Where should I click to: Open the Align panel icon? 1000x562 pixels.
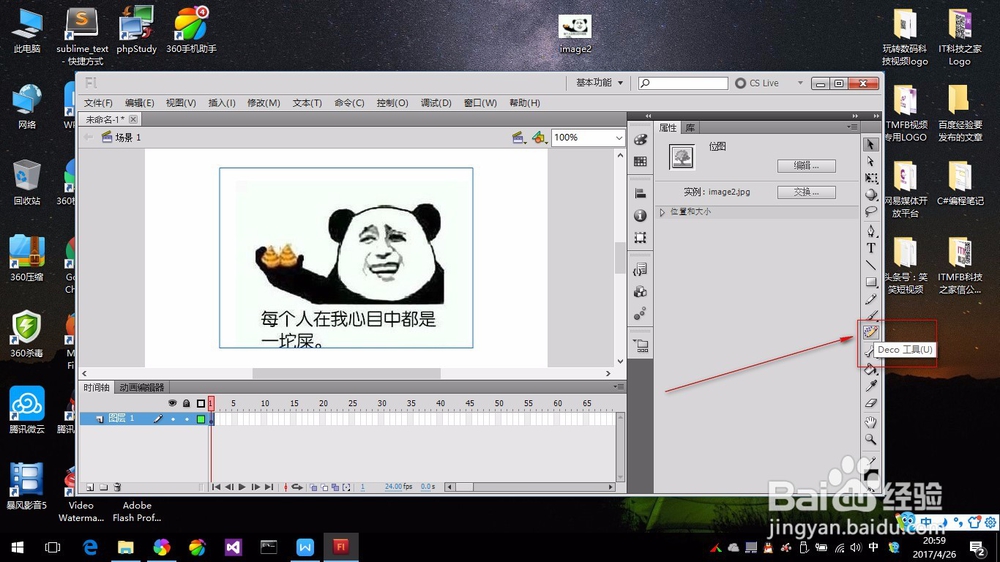640,193
